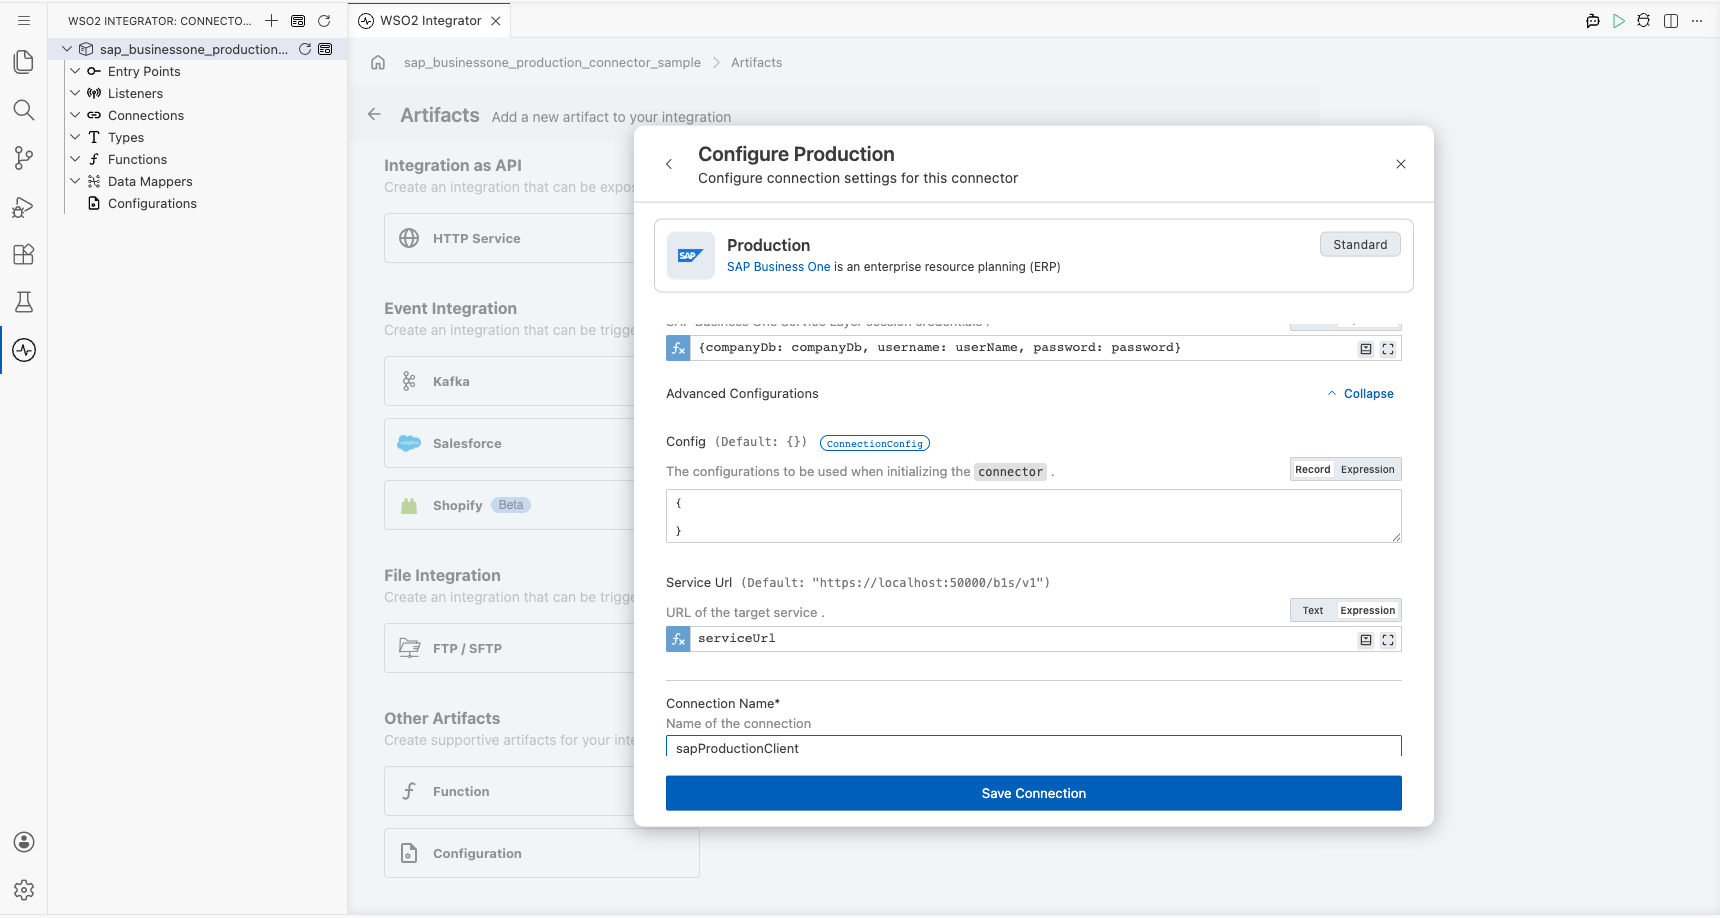Switch Service Url input to Text mode

click(x=1313, y=611)
